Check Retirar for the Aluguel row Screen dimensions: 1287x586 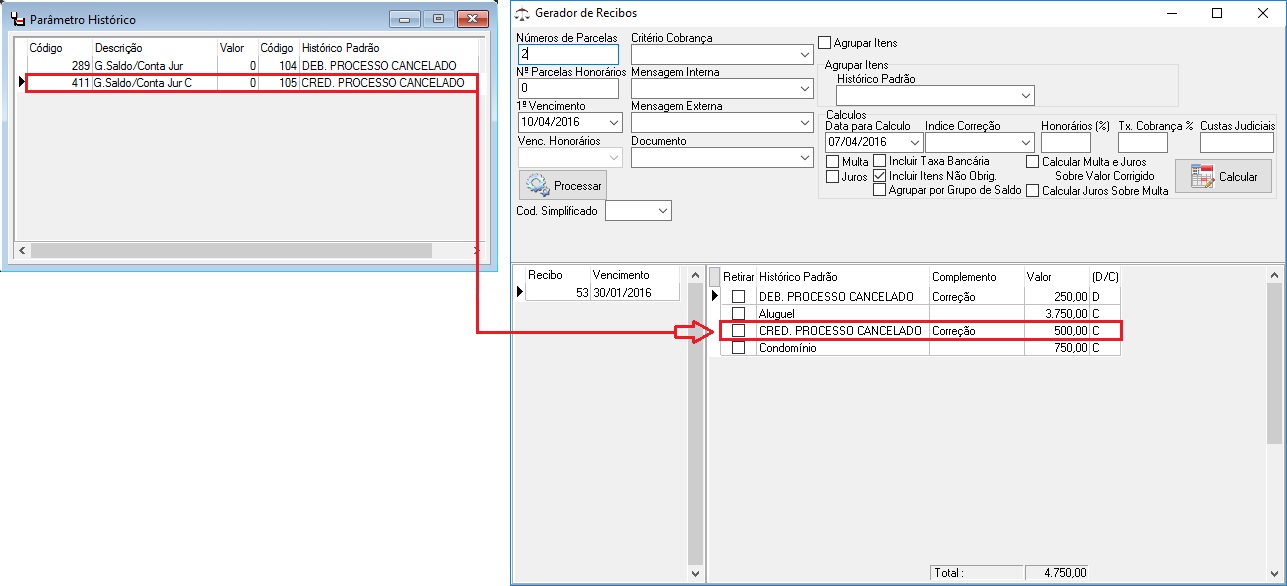[738, 314]
